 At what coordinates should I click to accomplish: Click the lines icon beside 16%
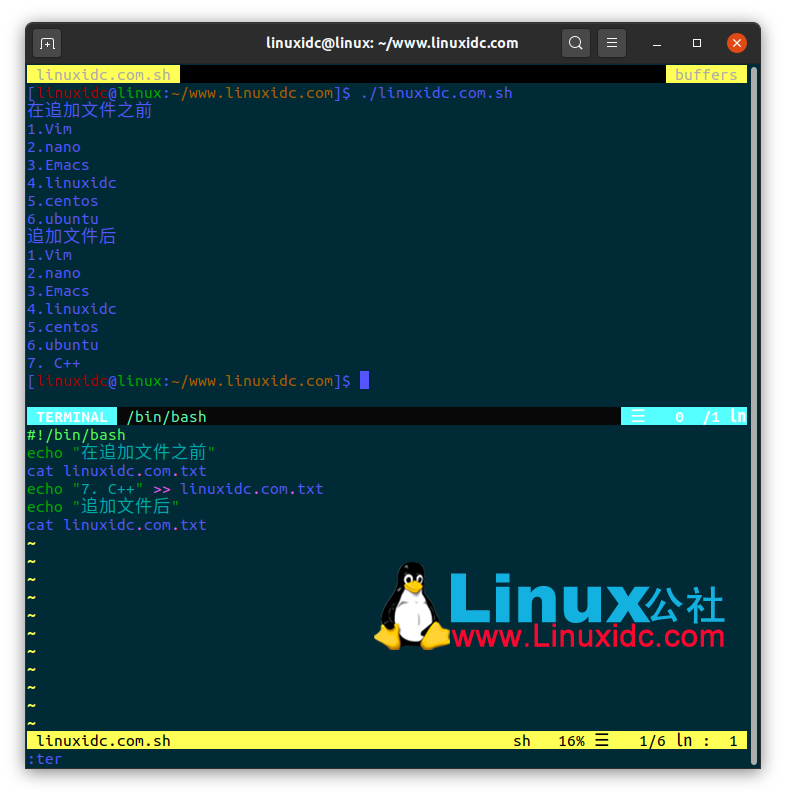click(602, 741)
